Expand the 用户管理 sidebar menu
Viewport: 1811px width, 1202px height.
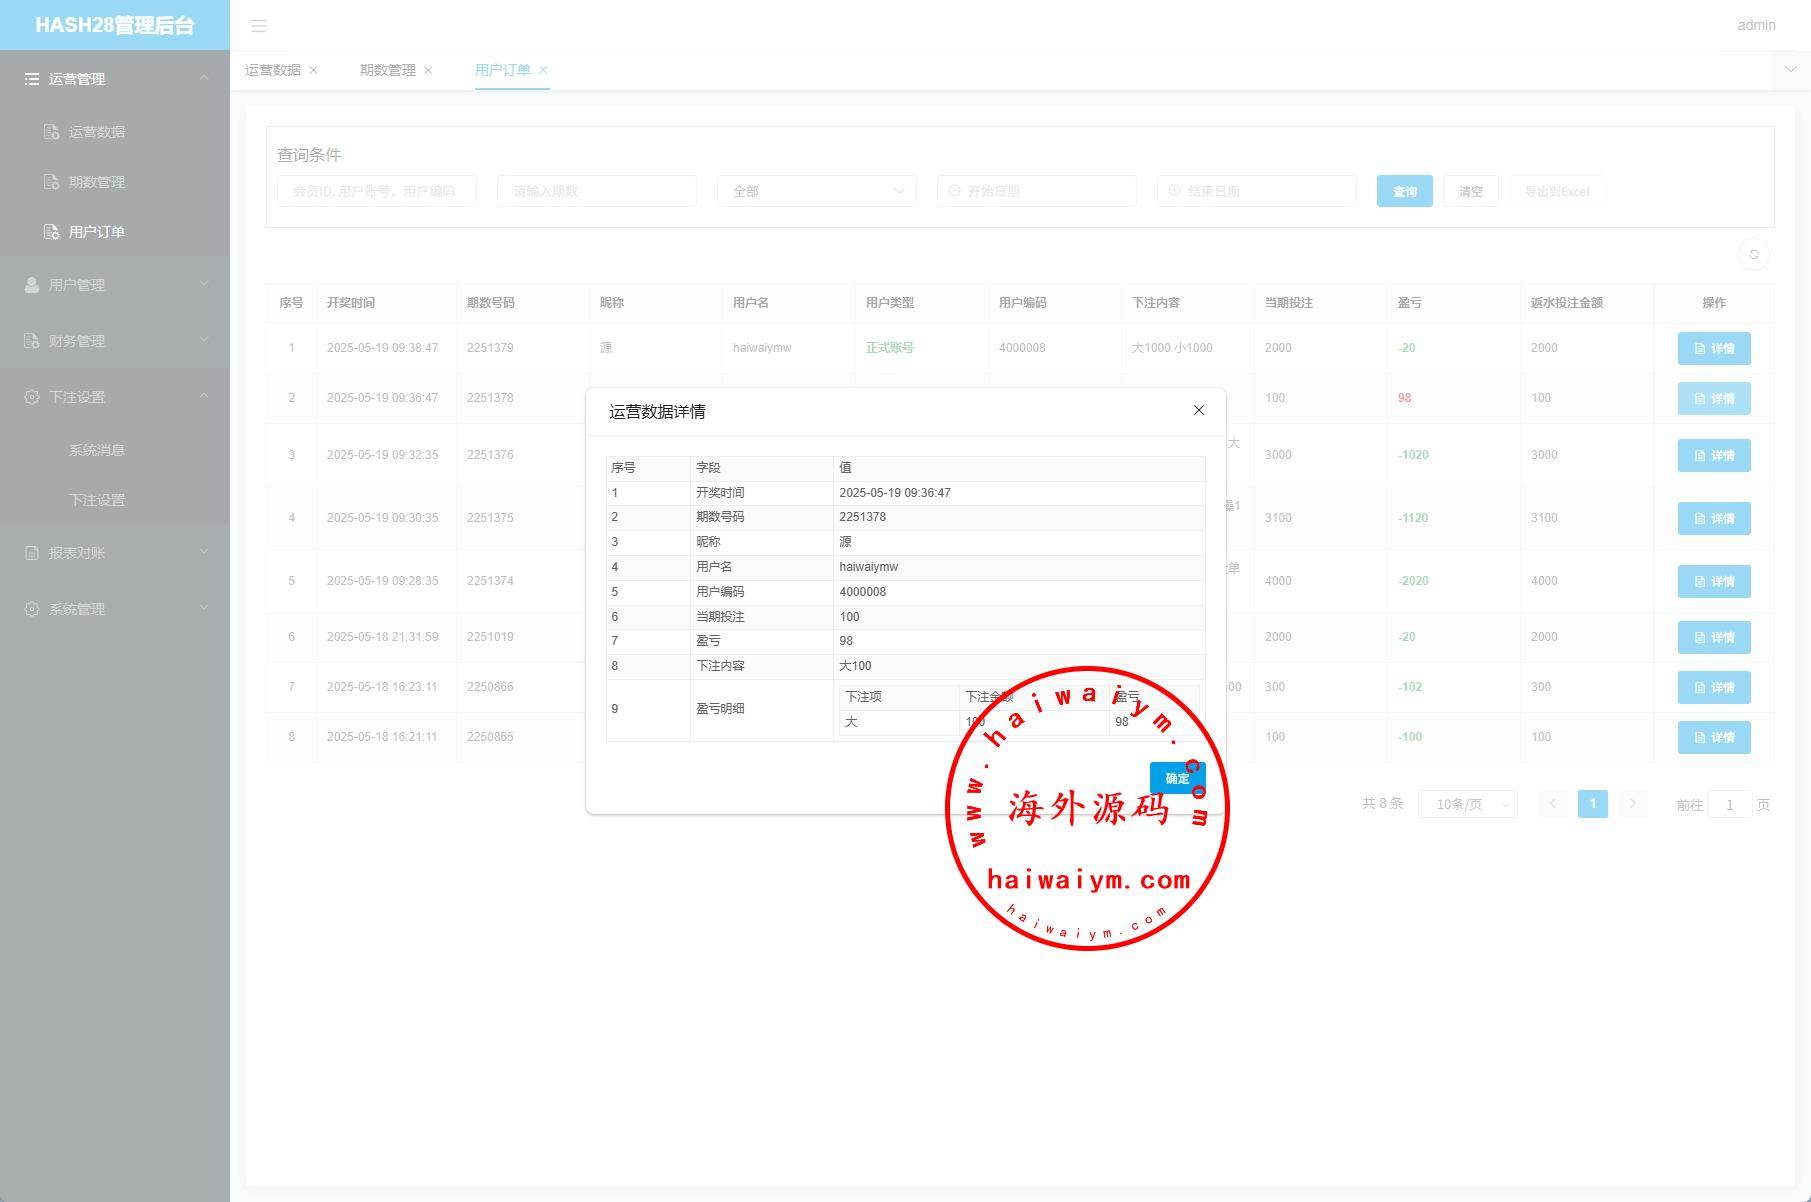click(x=115, y=285)
